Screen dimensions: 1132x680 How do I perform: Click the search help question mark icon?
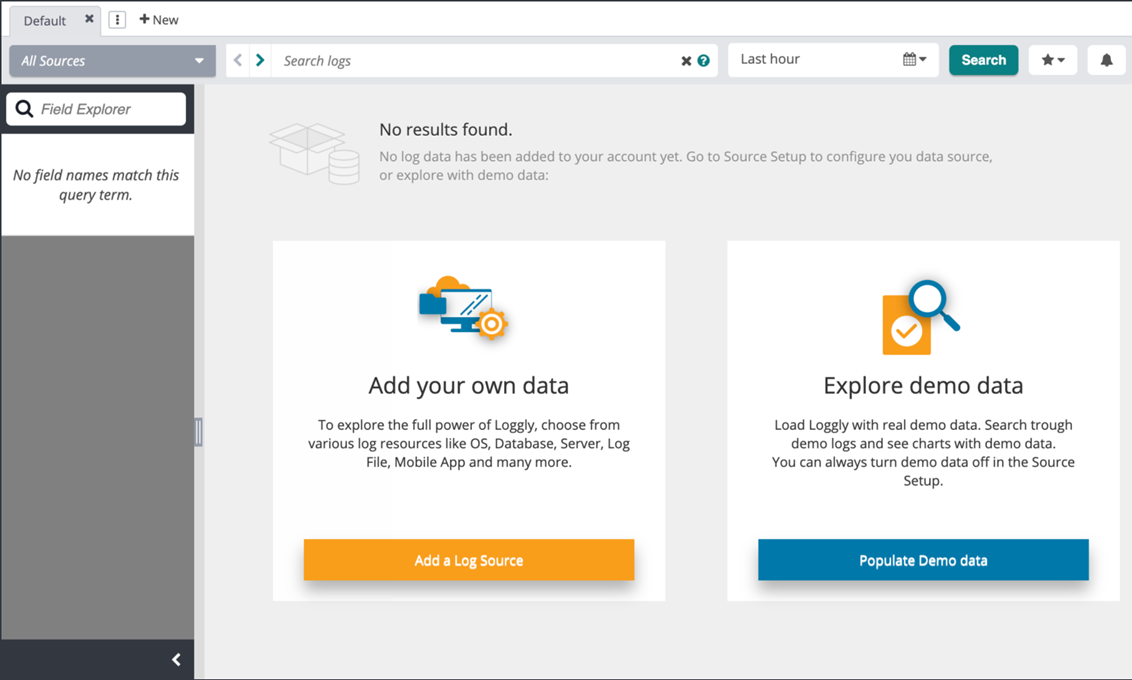704,61
